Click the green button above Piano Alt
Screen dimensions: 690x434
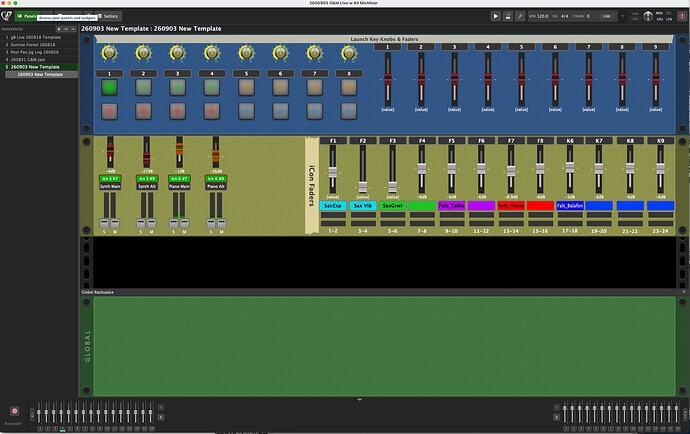216,179
